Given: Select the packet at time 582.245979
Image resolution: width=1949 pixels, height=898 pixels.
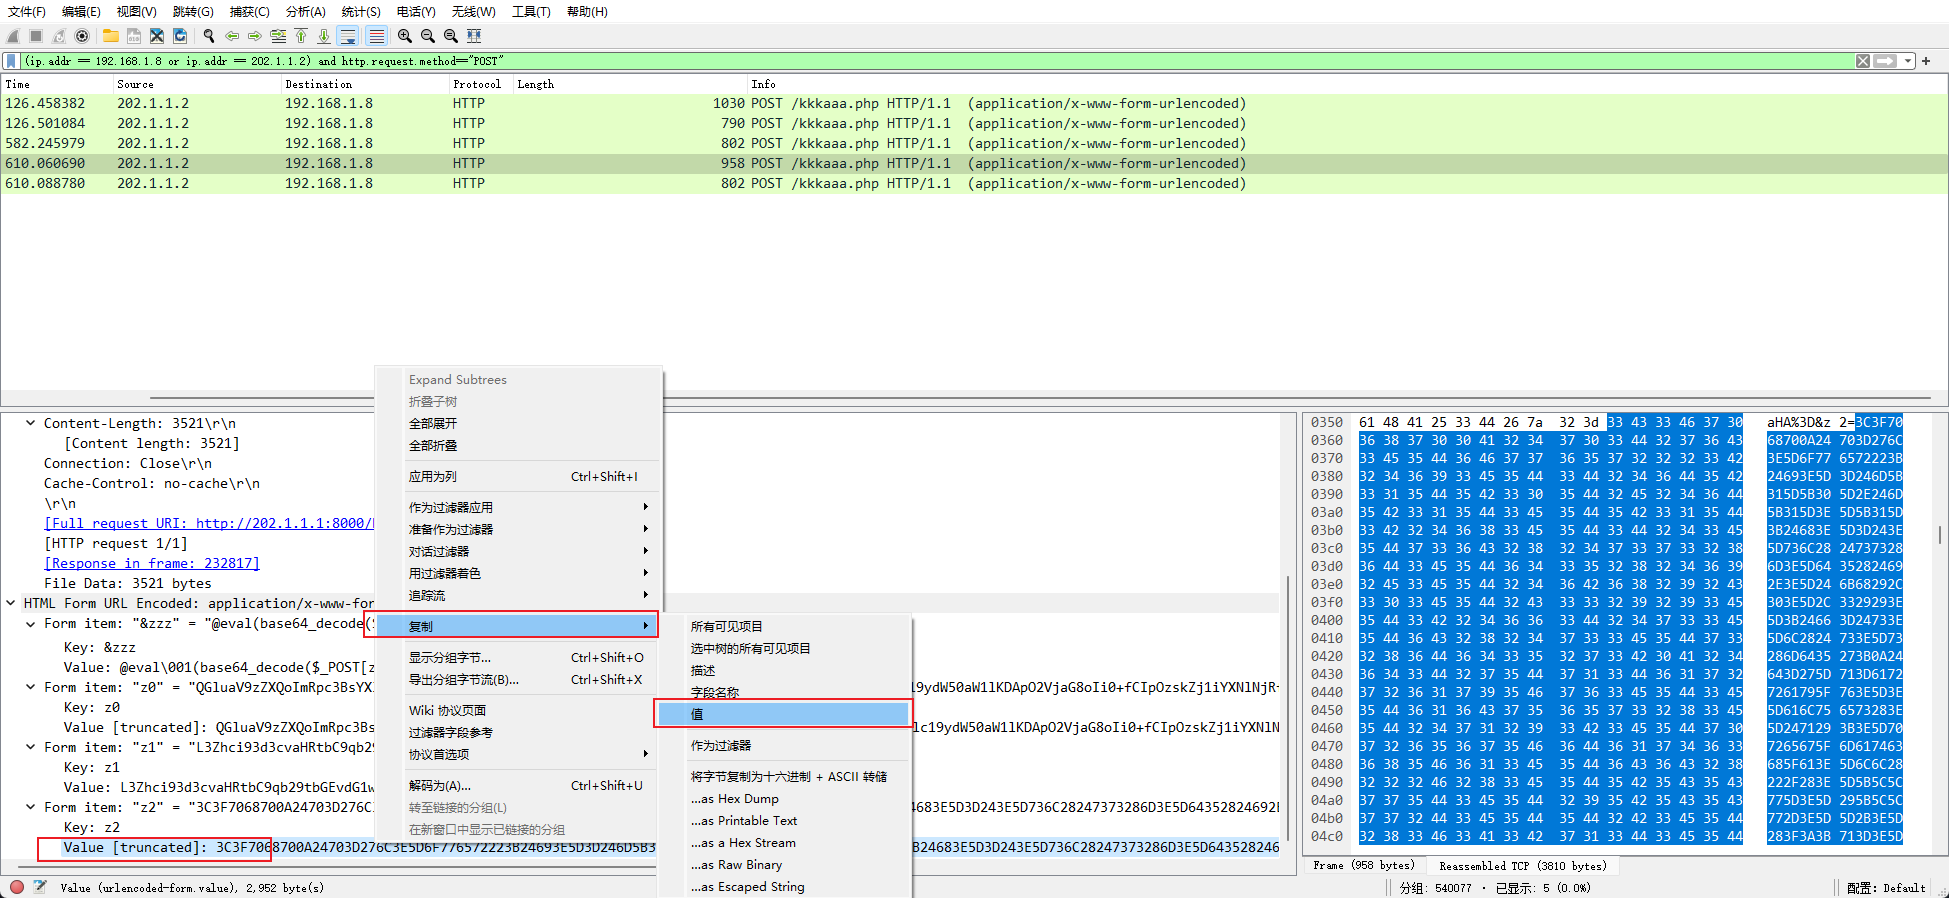Looking at the screenshot, I should coord(974,143).
